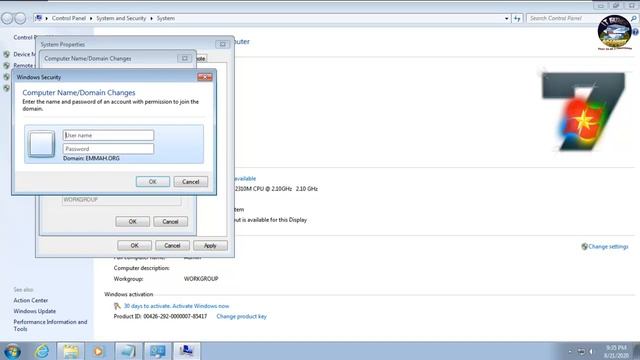Screen dimensions: 640x360
Task: Click the 30 days to activate link
Action: click(176, 306)
